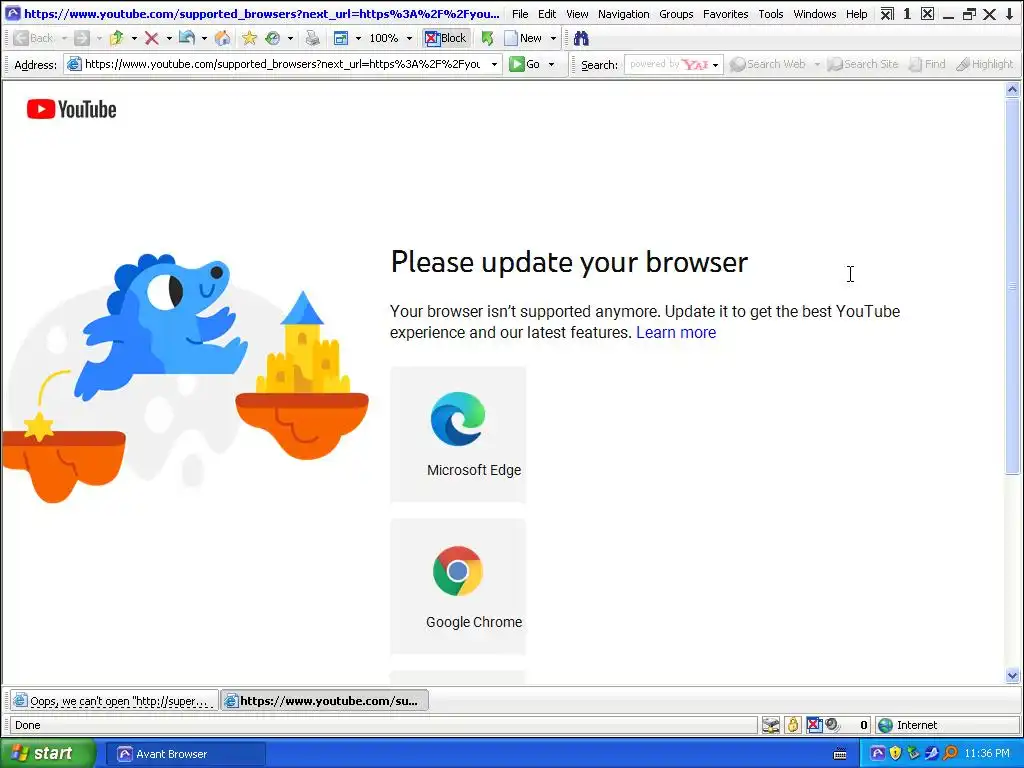Click the boxed X close-tab icon
The width and height of the screenshot is (1024, 768).
click(927, 14)
